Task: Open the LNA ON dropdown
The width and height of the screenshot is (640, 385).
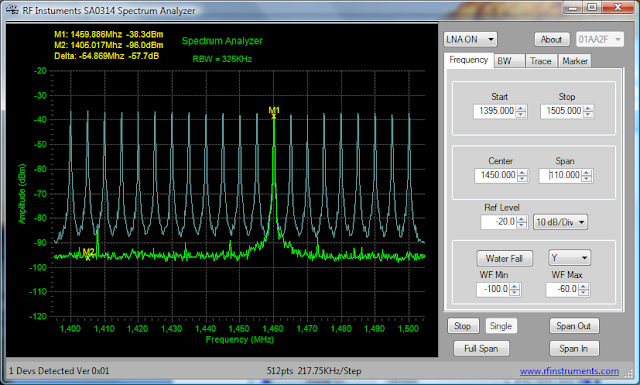Action: coord(470,40)
